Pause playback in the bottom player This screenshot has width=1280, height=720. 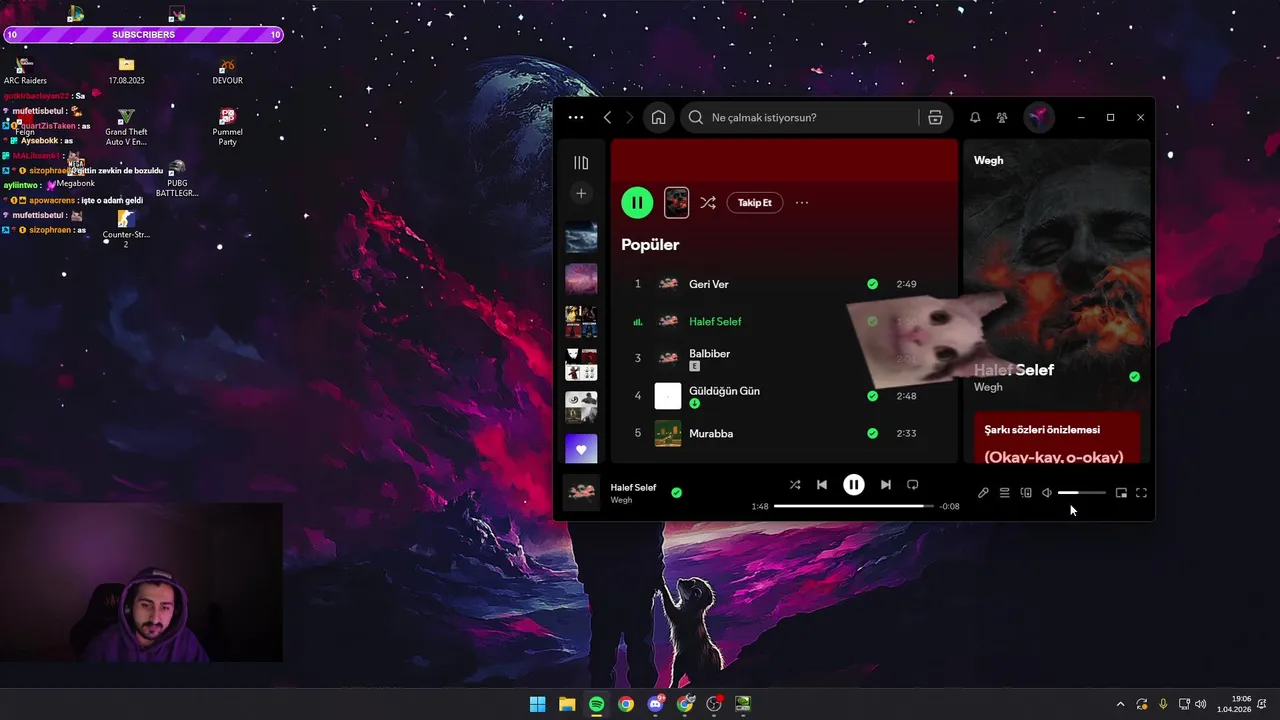(853, 484)
